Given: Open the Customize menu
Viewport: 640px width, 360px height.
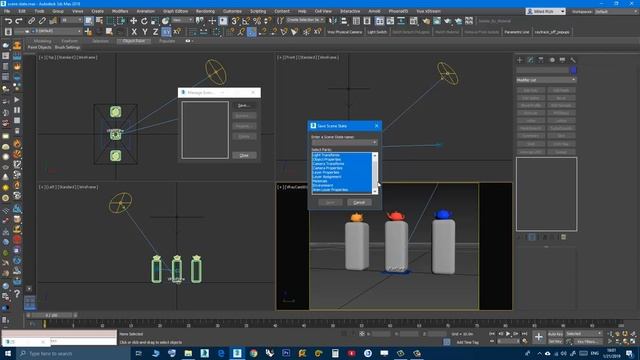Looking at the screenshot, I should 232,11.
